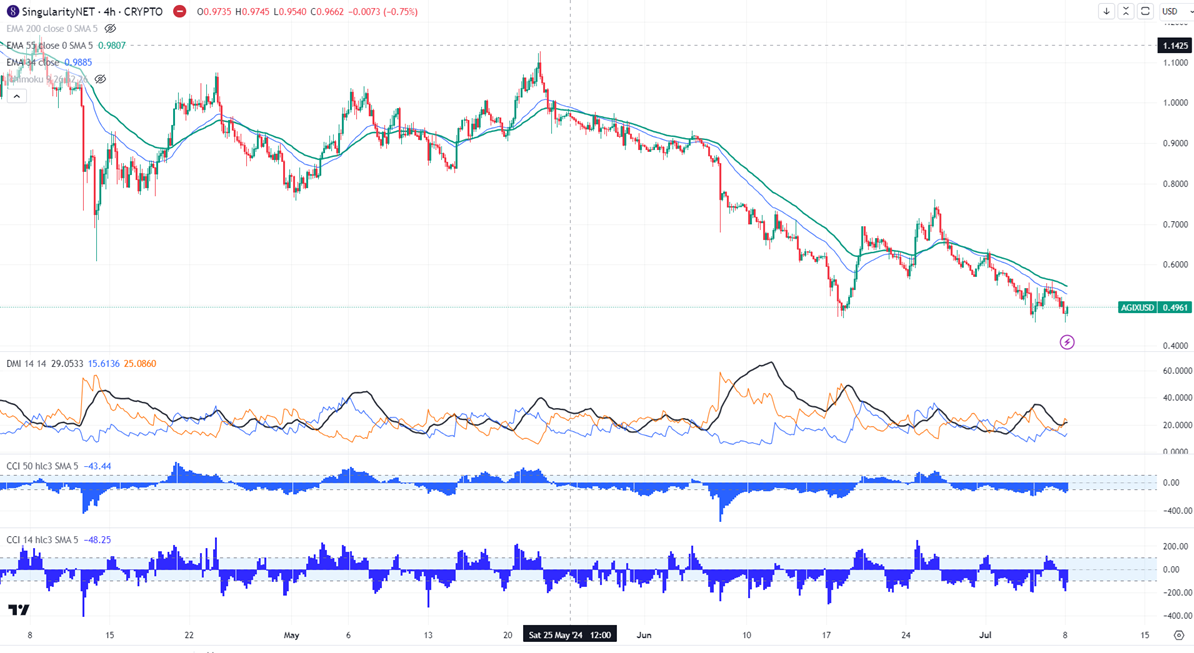
Task: Click the CCI 50 value −43.44
Action: pyautogui.click(x=97, y=466)
